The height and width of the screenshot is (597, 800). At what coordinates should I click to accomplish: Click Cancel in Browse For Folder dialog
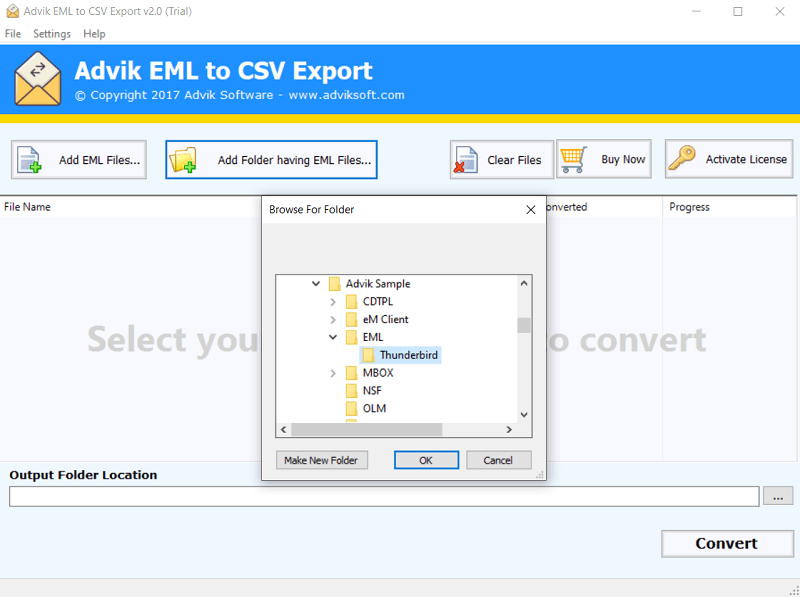click(498, 460)
